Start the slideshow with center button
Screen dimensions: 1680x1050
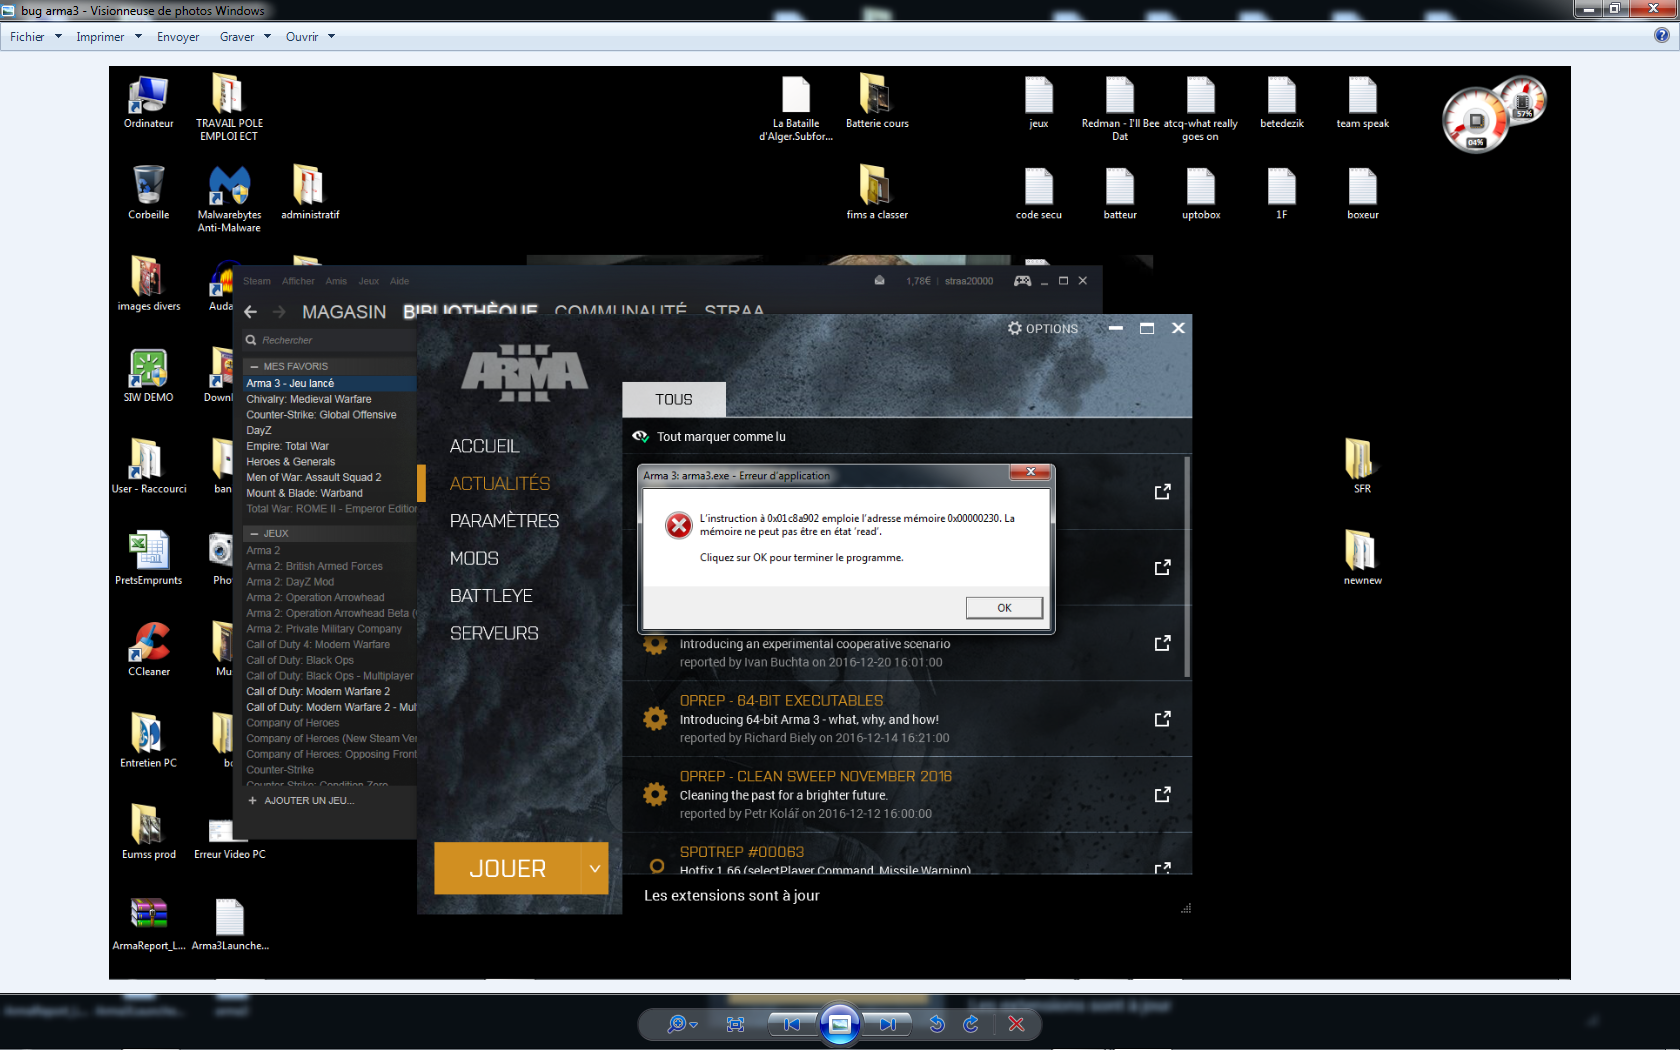click(840, 1024)
